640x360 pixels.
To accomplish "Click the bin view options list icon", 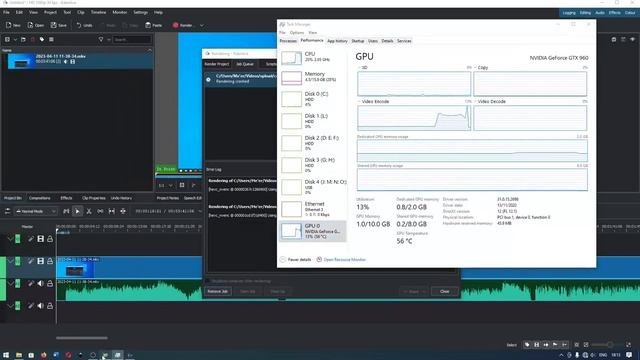I will [51, 40].
